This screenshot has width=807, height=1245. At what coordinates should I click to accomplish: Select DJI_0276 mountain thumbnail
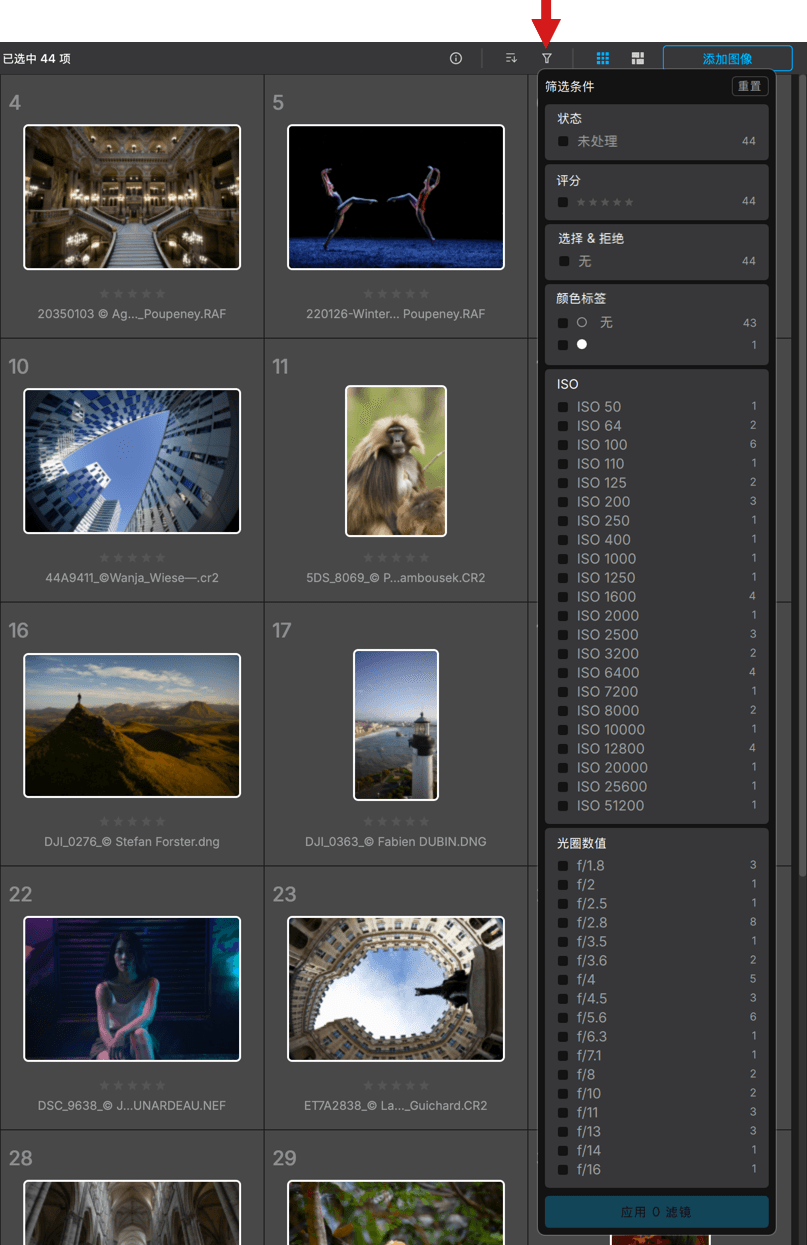pyautogui.click(x=132, y=725)
